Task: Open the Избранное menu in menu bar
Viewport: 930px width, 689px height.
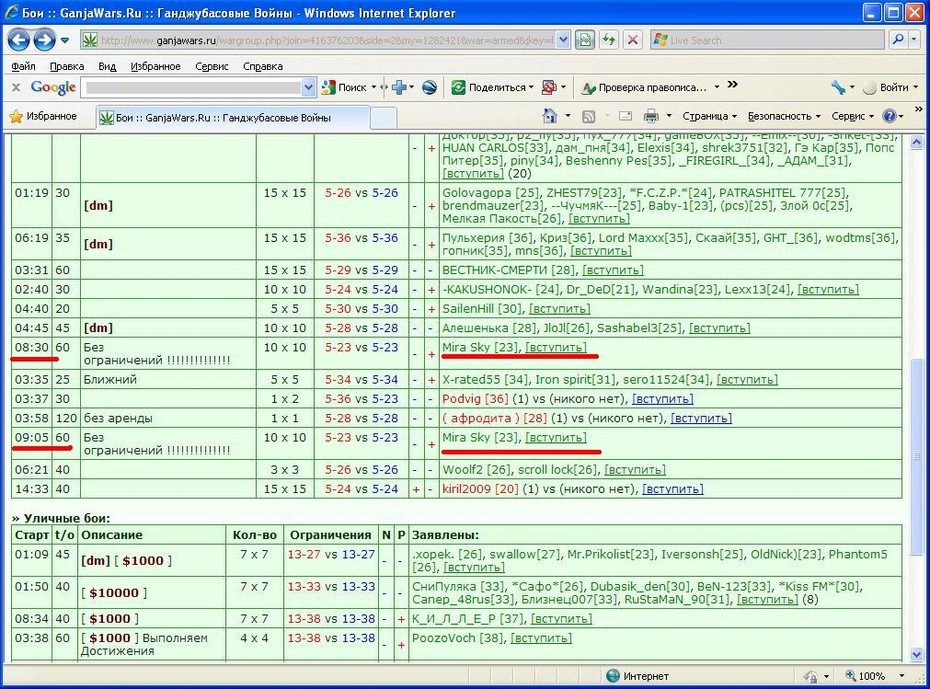Action: (155, 66)
